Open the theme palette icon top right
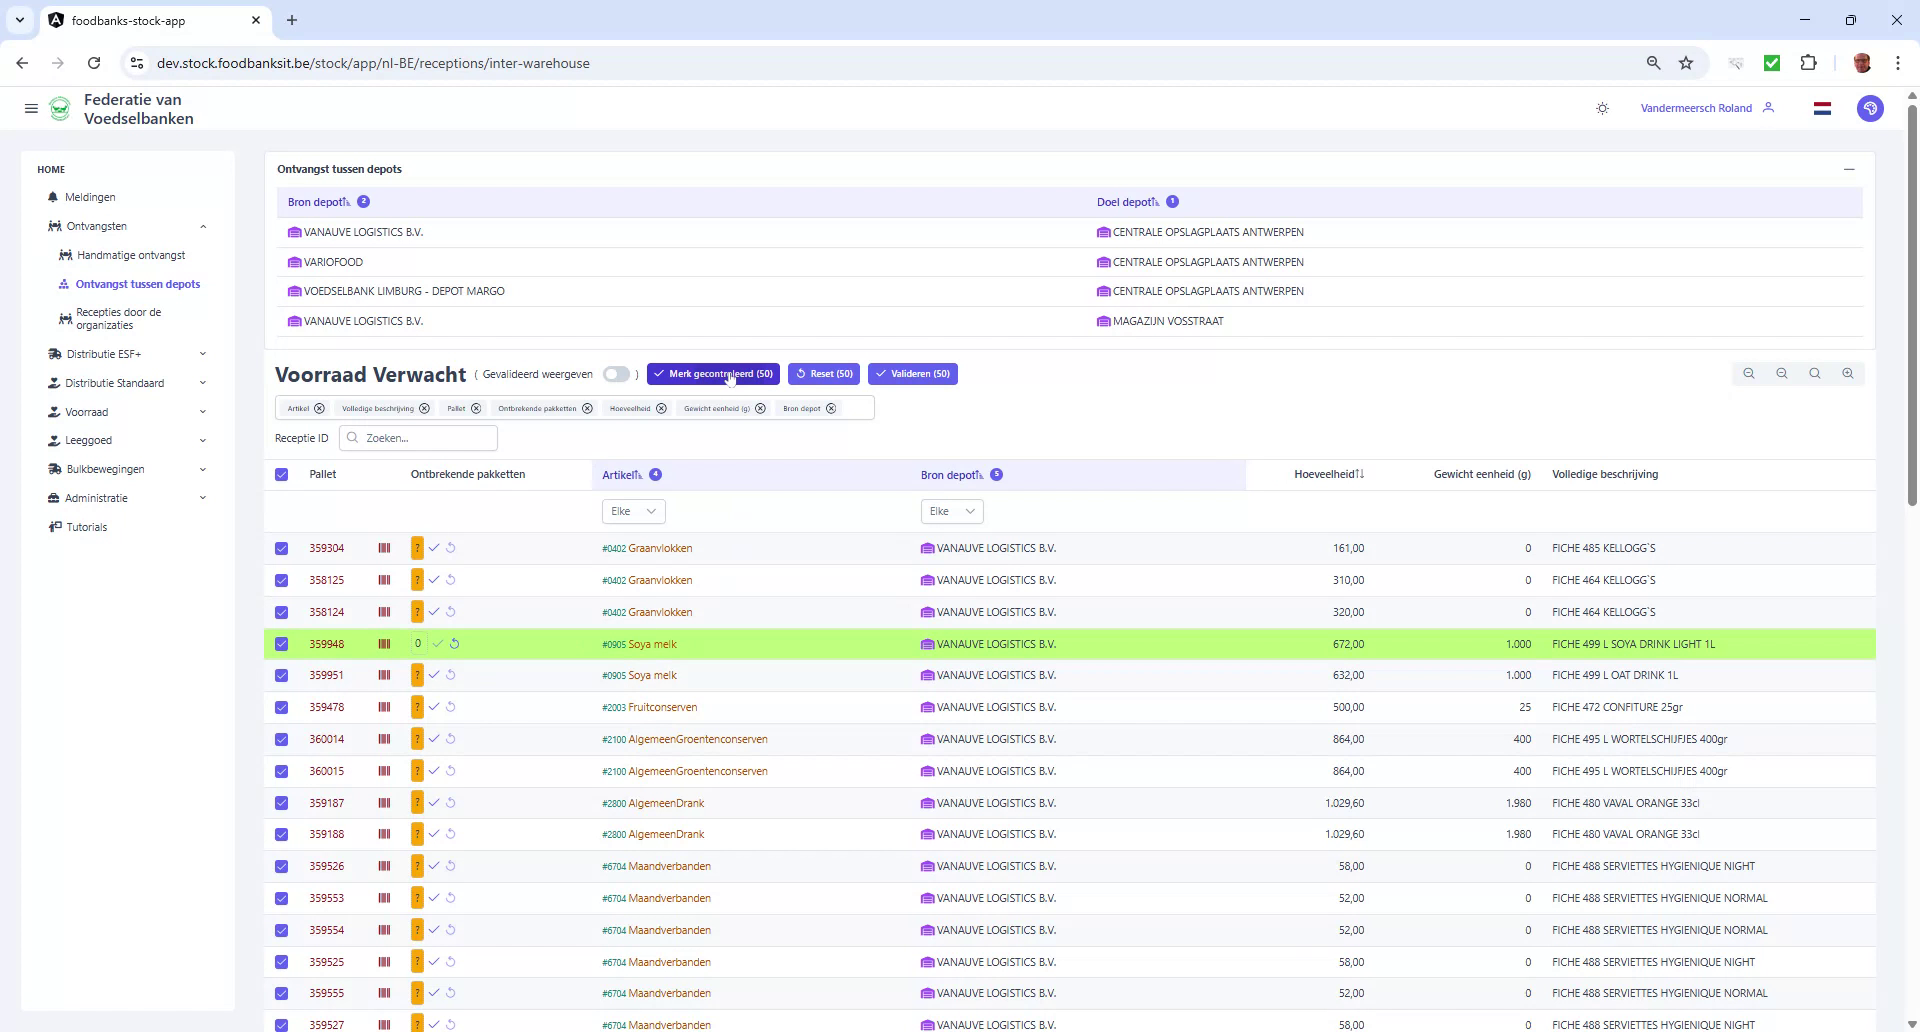The height and width of the screenshot is (1032, 1920). pyautogui.click(x=1871, y=108)
